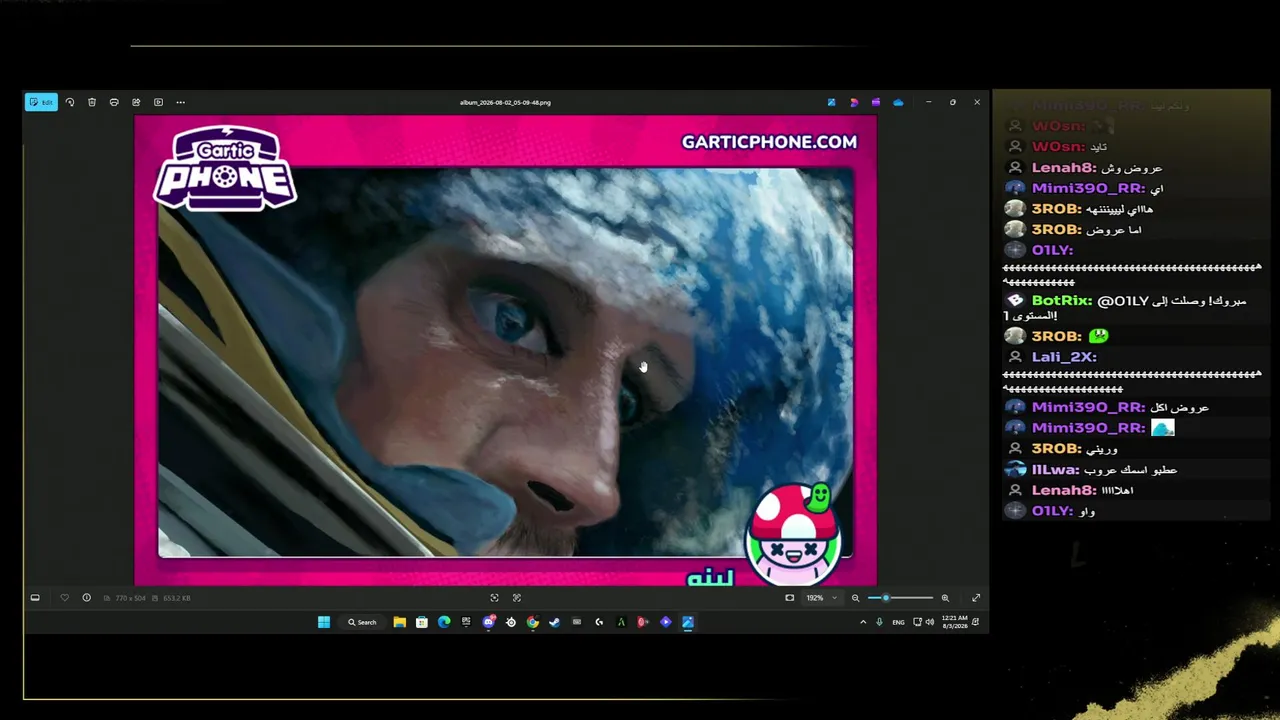Show file info using the info icon

pyautogui.click(x=86, y=598)
